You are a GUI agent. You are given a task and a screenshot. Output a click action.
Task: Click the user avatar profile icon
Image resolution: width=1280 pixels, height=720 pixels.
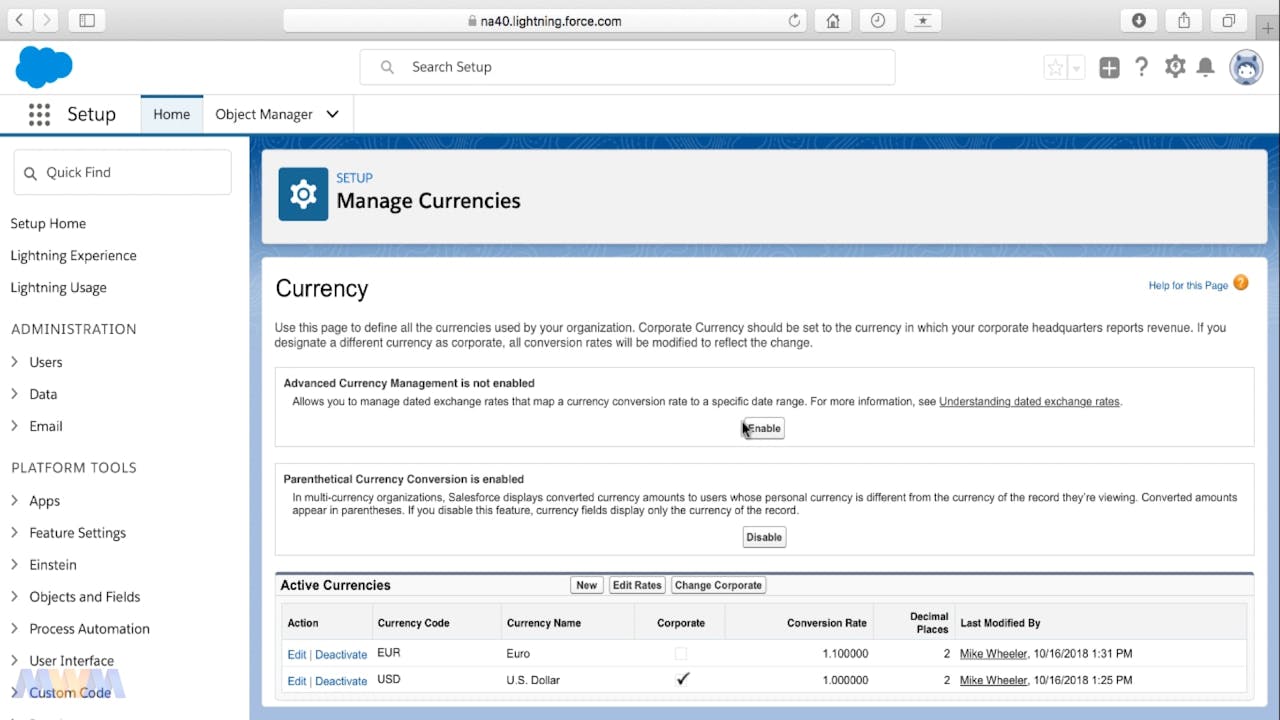click(x=1246, y=67)
